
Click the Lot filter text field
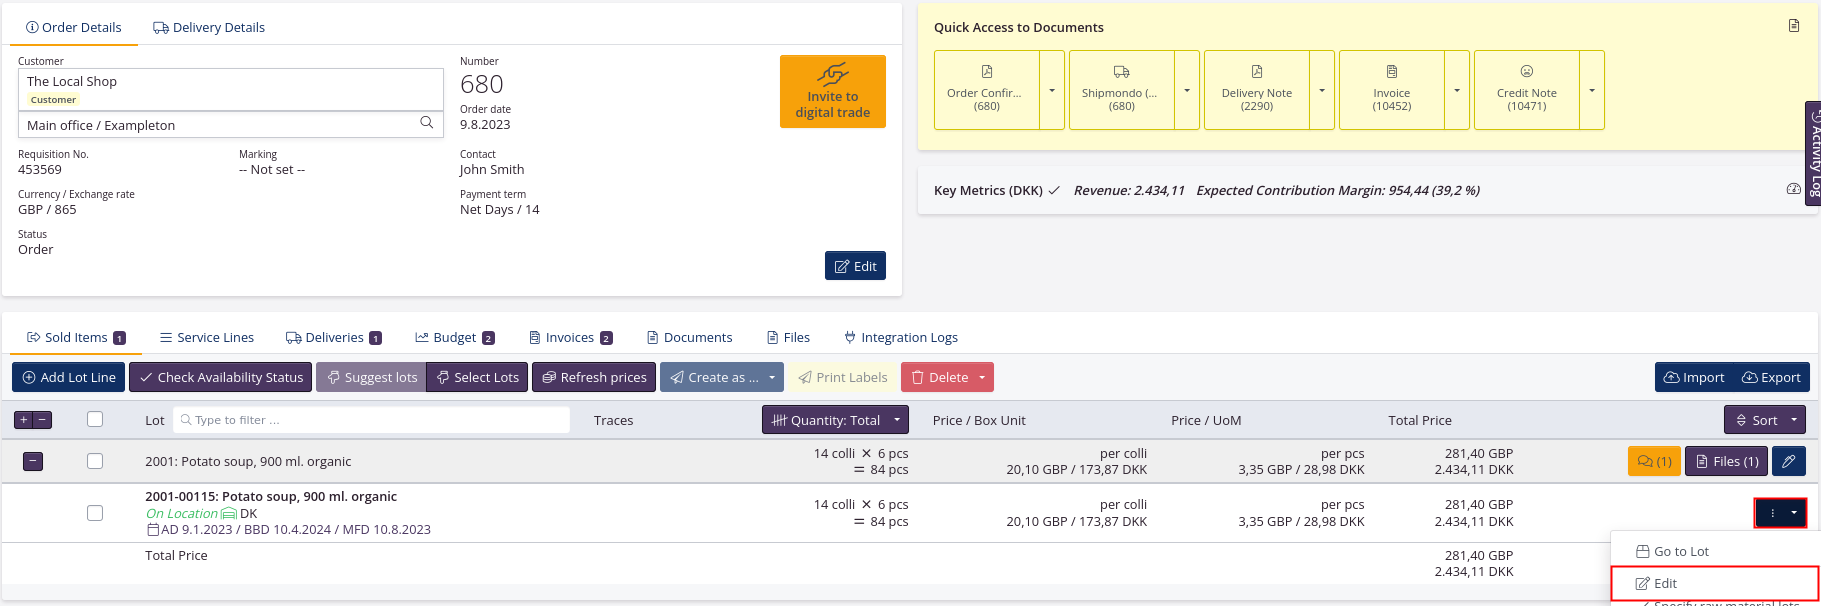372,420
